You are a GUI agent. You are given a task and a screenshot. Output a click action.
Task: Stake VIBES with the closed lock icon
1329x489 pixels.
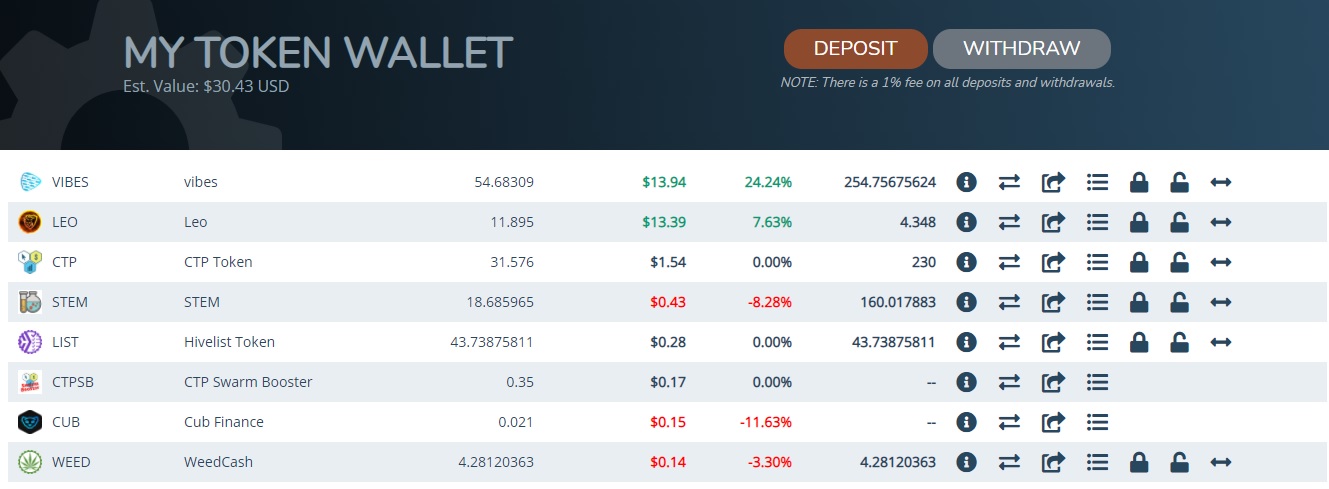pos(1138,182)
